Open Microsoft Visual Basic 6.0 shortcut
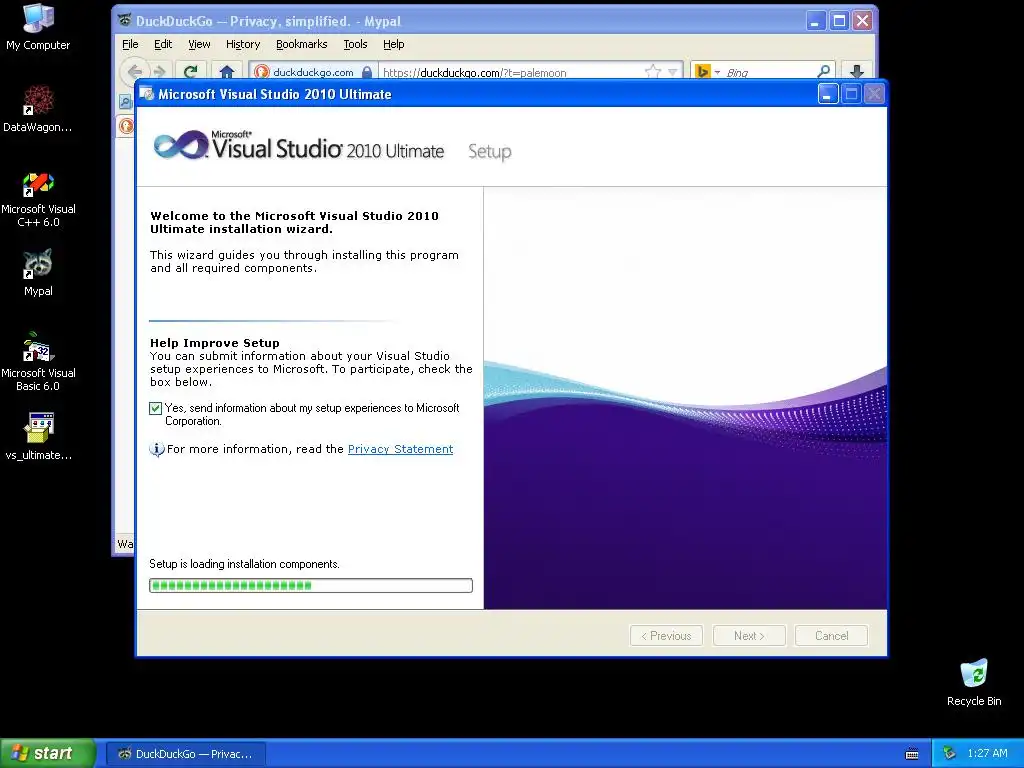Screen dimensions: 1024x768 click(x=38, y=362)
